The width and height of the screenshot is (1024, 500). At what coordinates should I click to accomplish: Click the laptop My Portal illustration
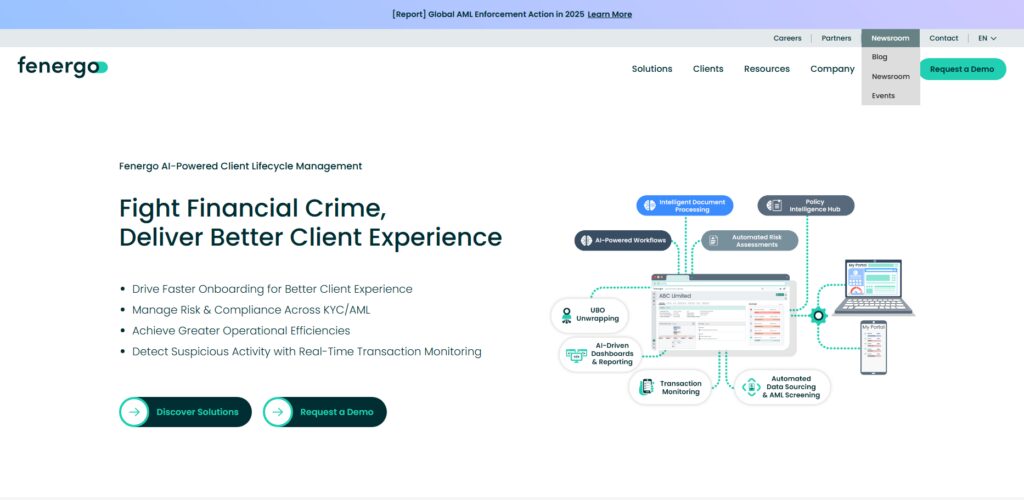tap(874, 287)
